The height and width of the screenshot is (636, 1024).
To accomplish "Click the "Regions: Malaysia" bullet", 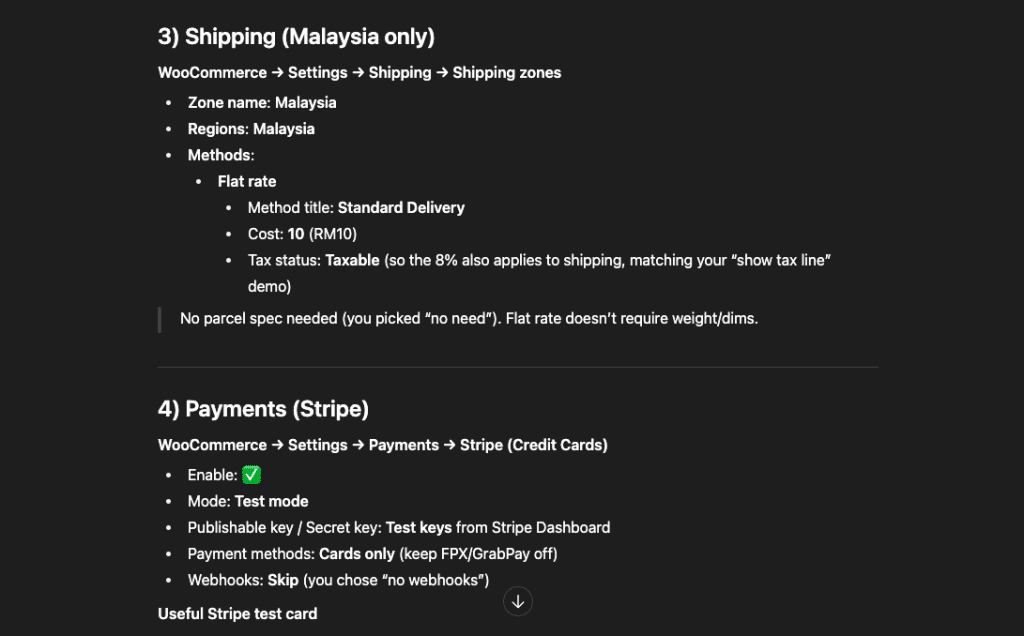I will 251,128.
